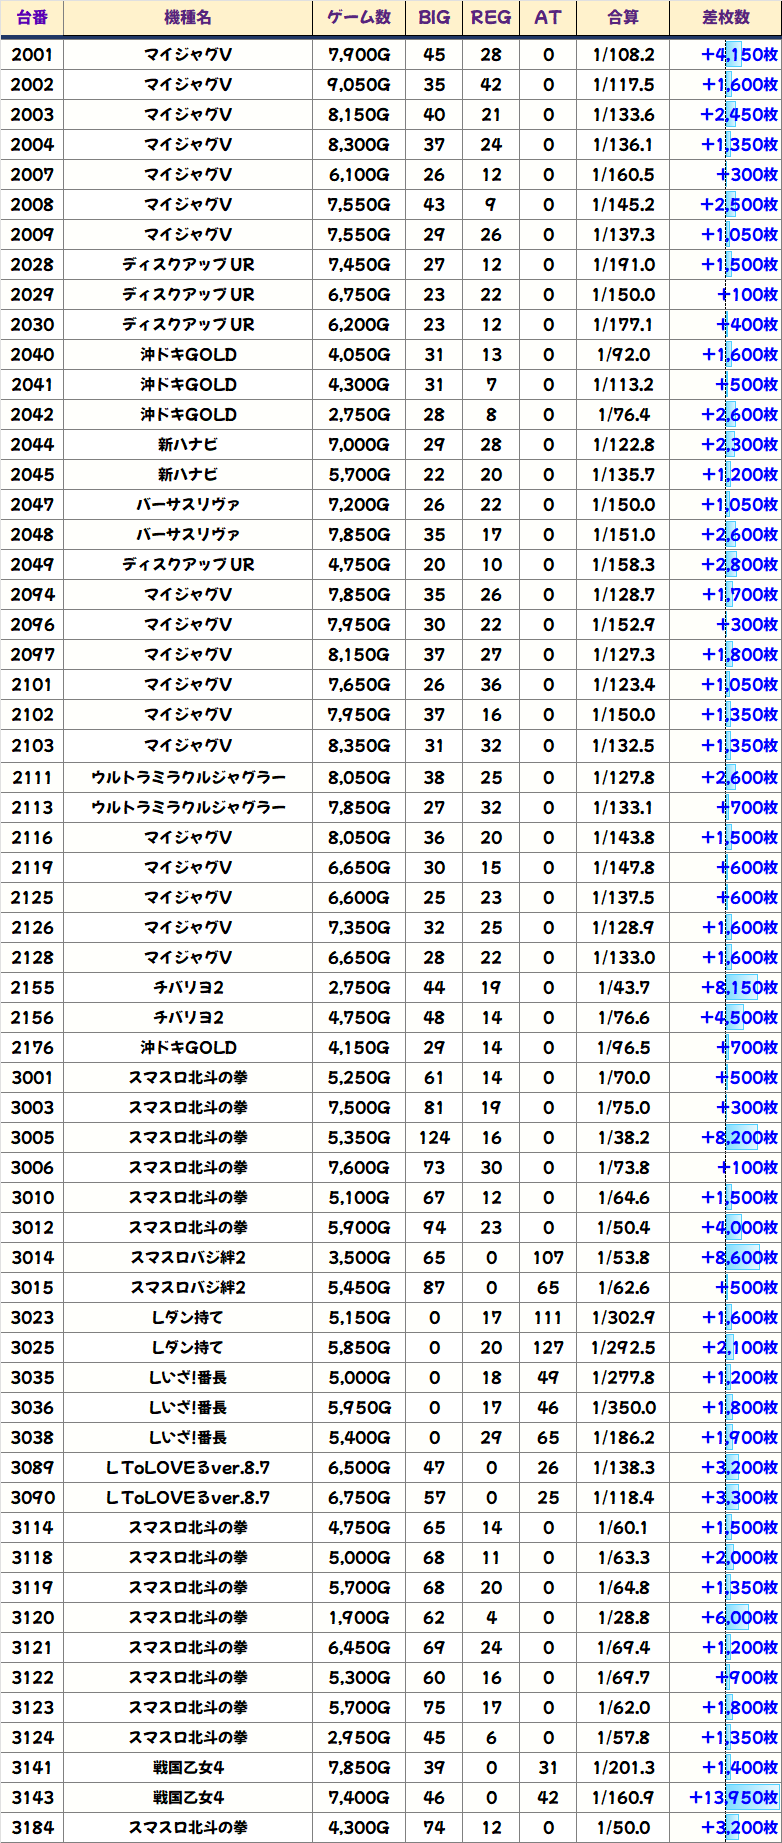
Task: Click the REG column header
Action: tap(491, 18)
